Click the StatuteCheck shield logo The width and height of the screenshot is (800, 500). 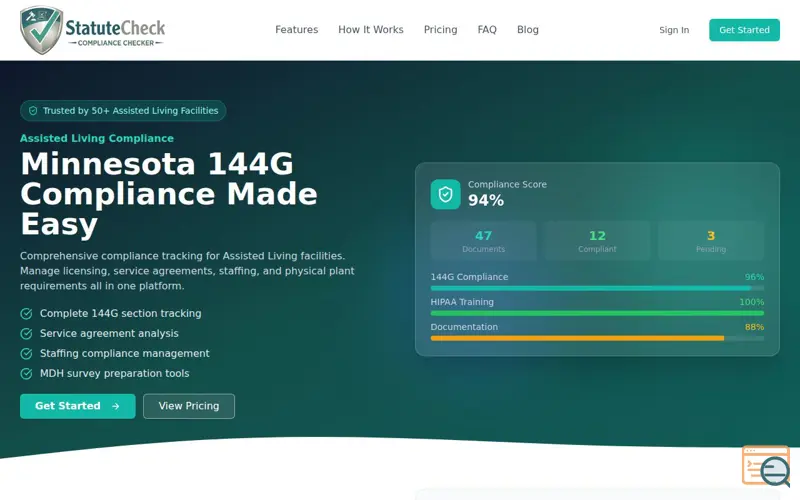(x=41, y=30)
